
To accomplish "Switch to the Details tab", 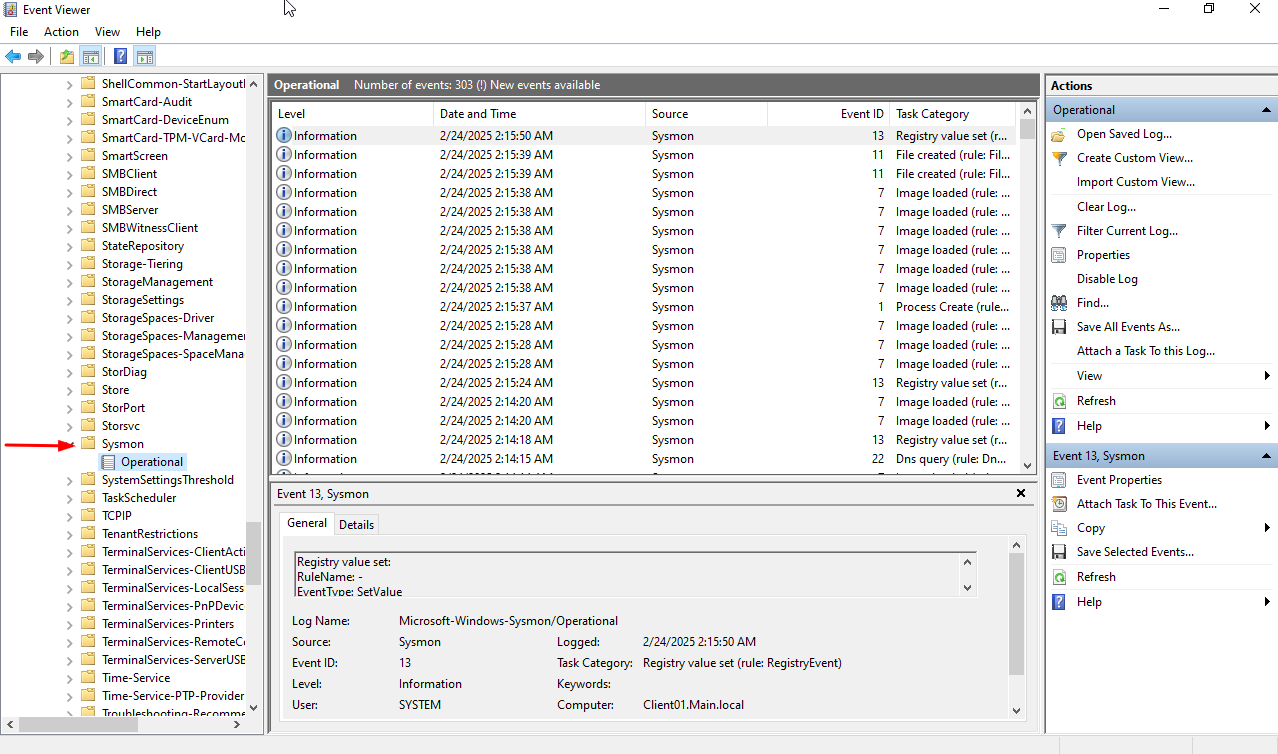I will 356,524.
